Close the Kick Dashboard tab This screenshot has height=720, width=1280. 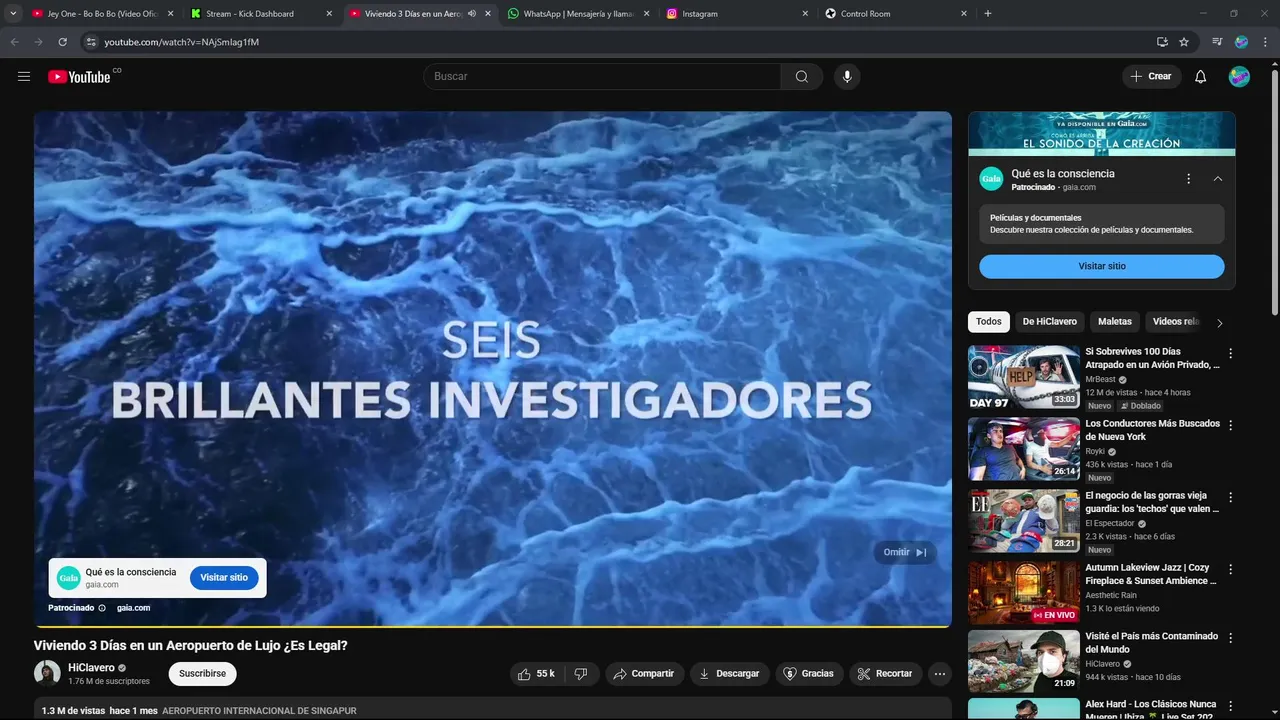click(x=329, y=14)
